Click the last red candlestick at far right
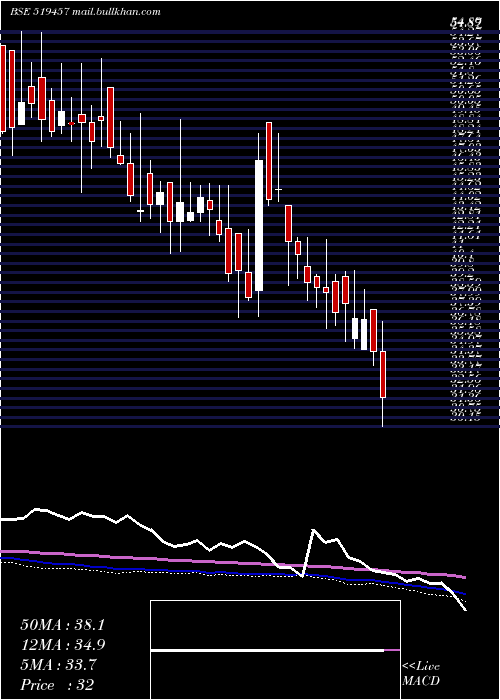The width and height of the screenshot is (500, 700). (x=383, y=374)
